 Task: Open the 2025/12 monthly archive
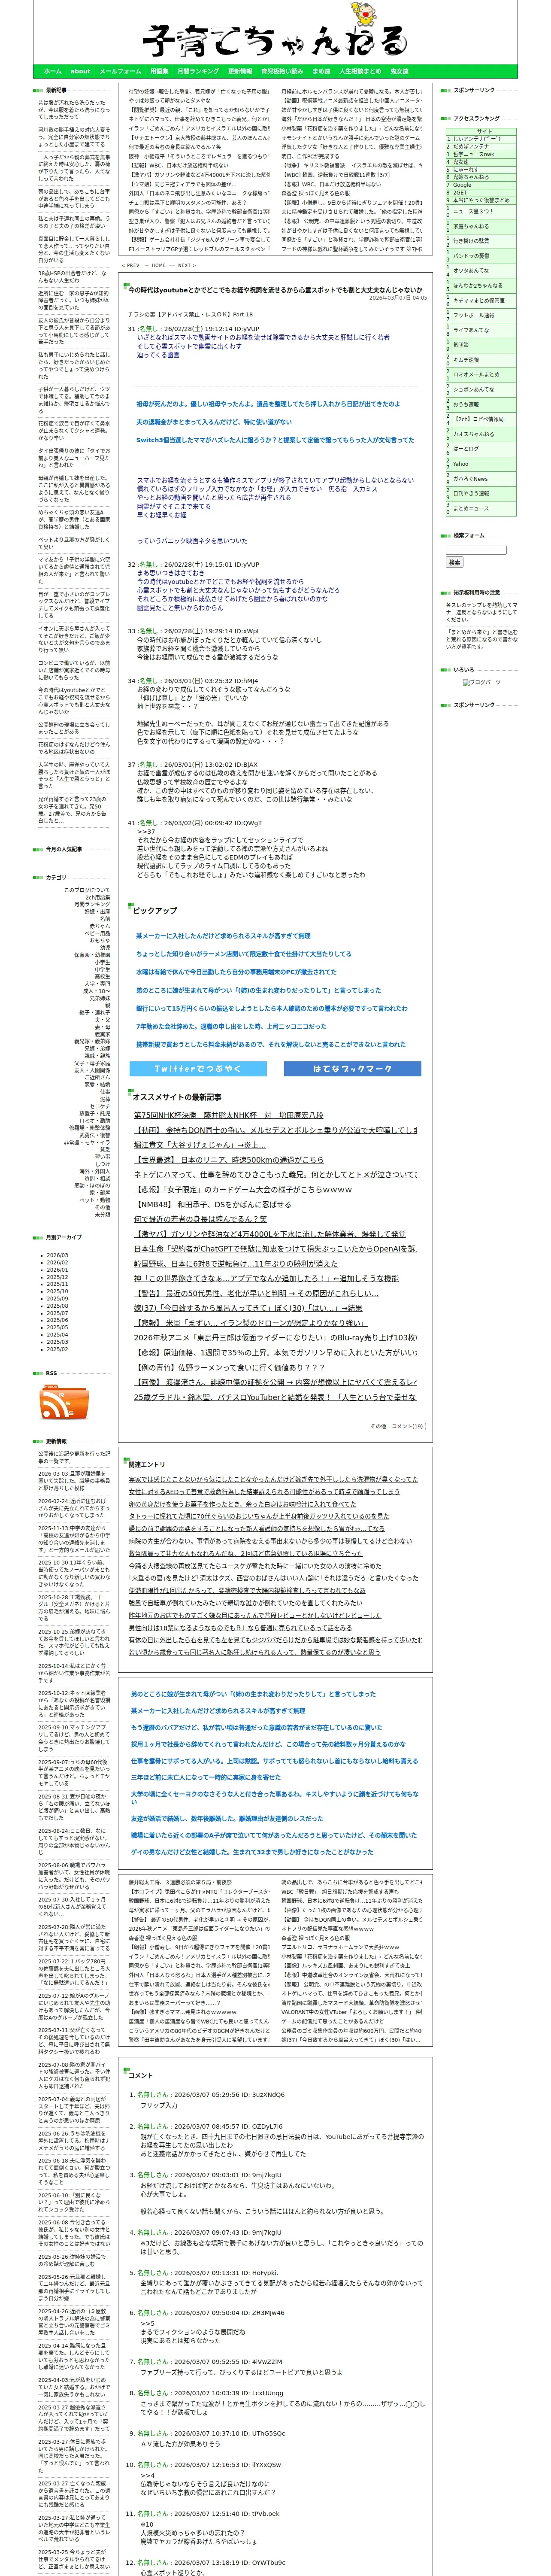point(58,1277)
